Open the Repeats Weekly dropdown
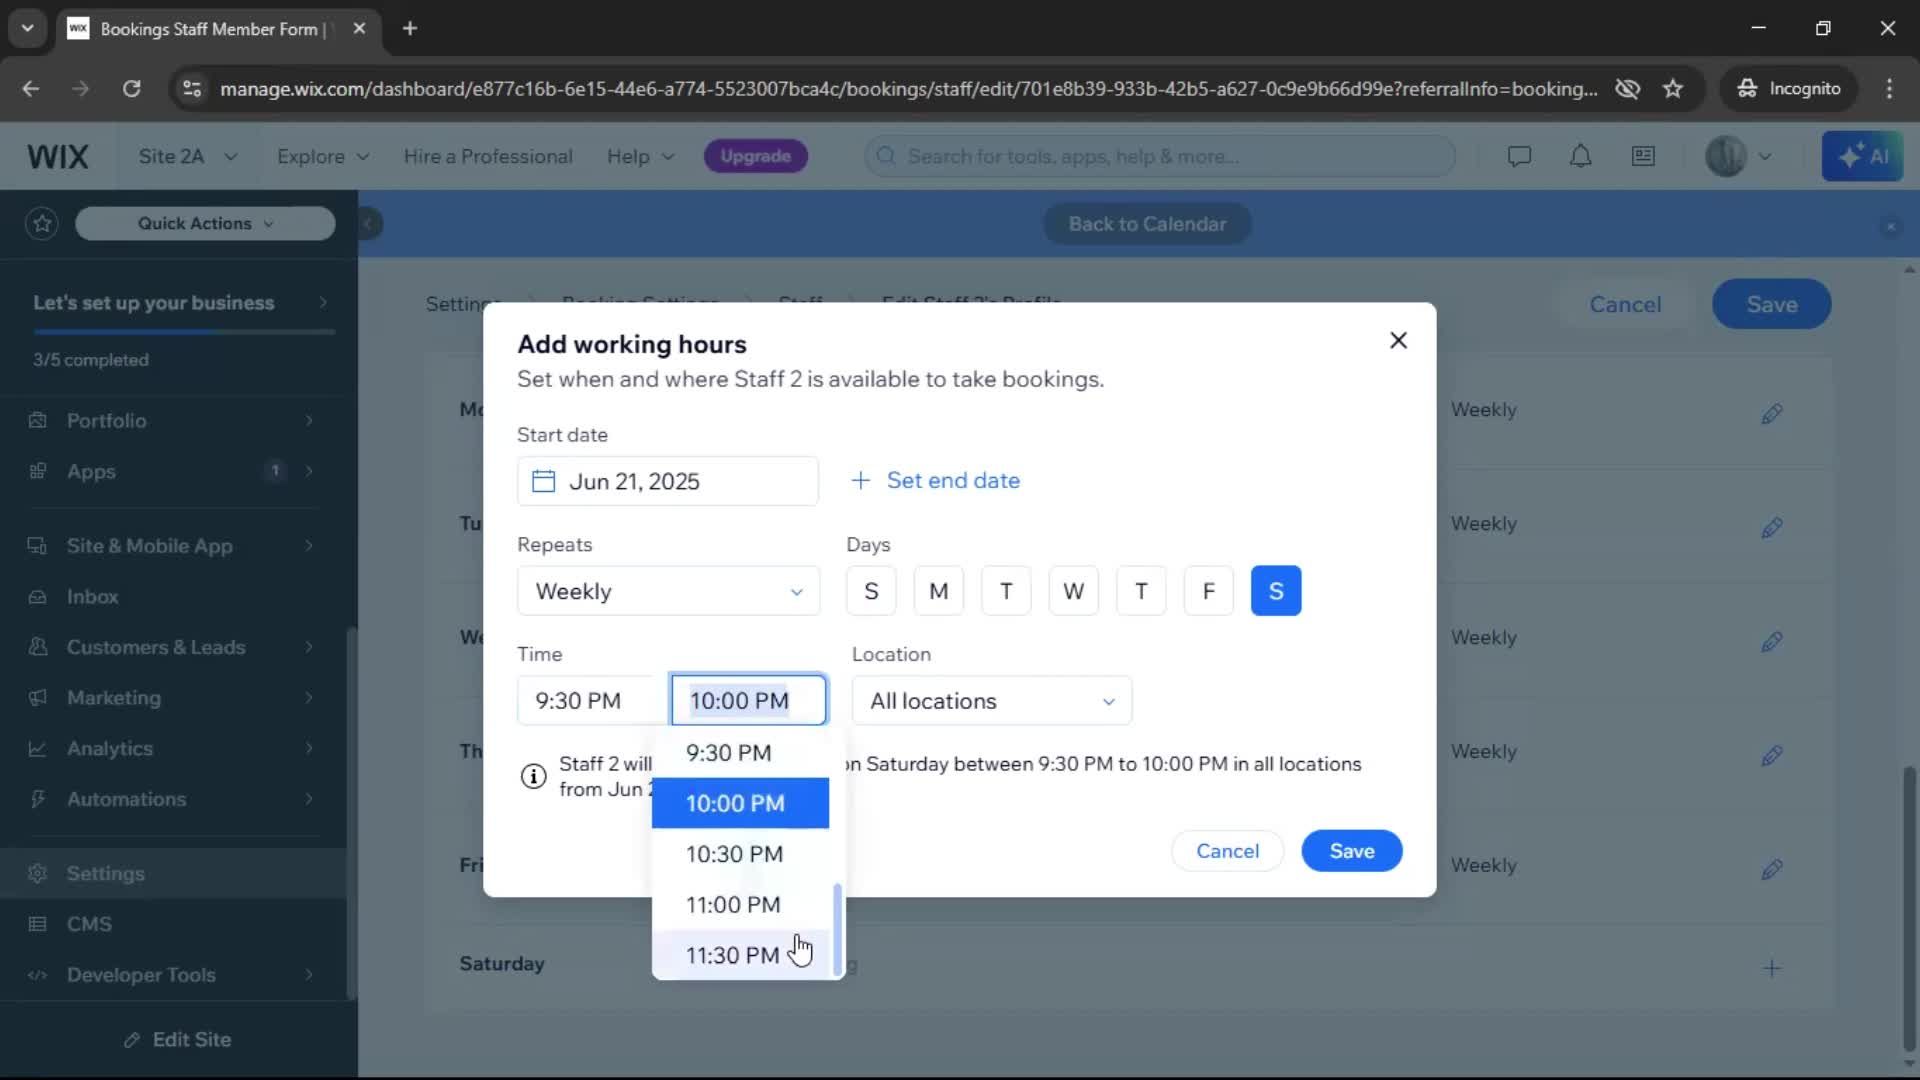Screen dimensions: 1920x1080 (668, 591)
